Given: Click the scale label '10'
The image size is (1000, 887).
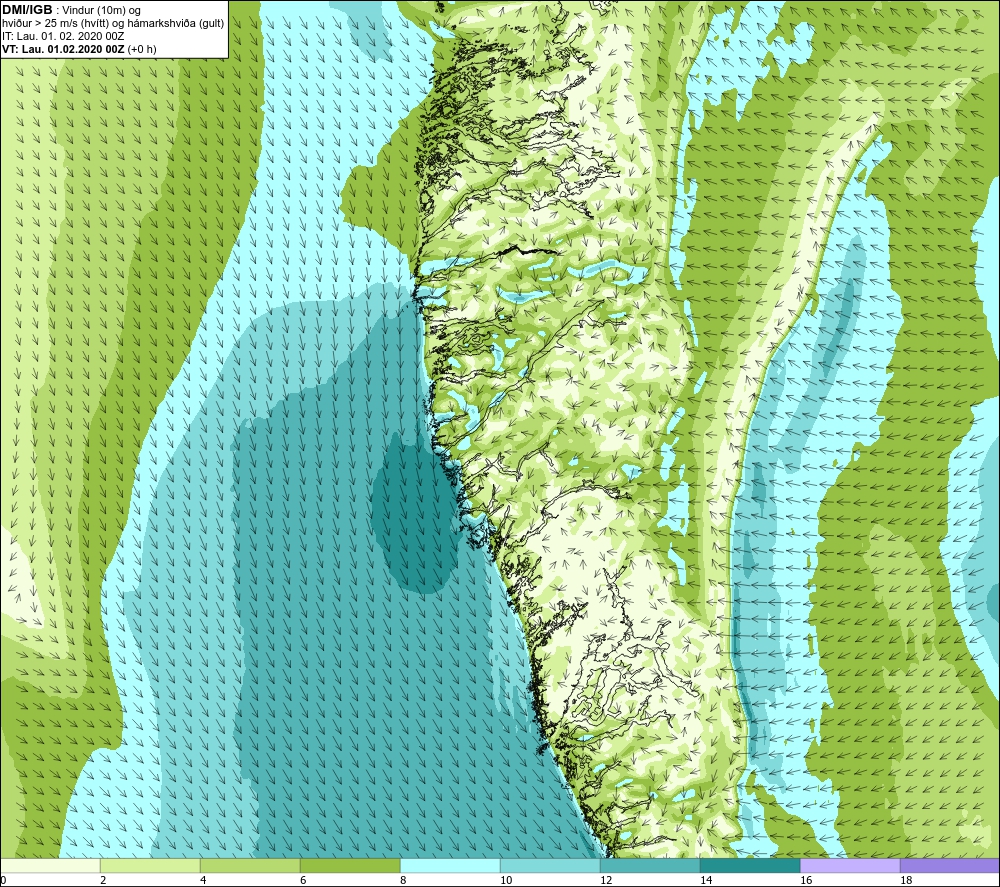Looking at the screenshot, I should [x=506, y=881].
